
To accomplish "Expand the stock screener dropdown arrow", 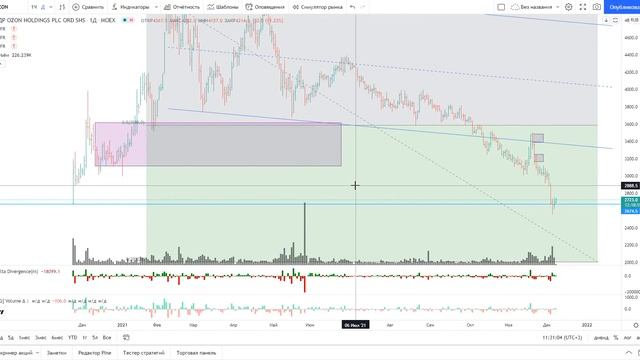I will 37,353.
